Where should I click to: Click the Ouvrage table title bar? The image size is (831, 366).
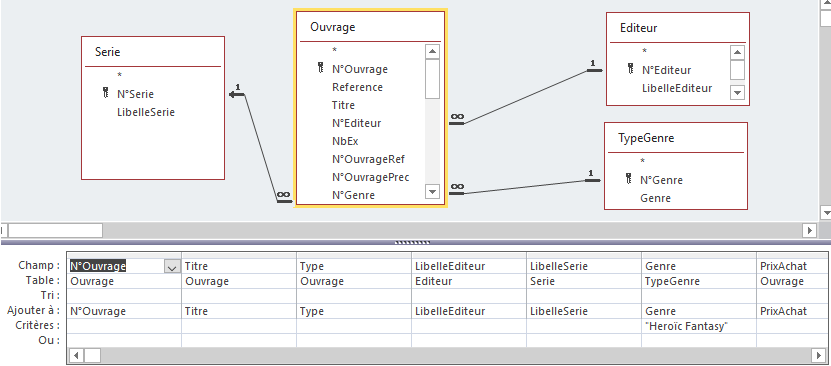point(370,27)
